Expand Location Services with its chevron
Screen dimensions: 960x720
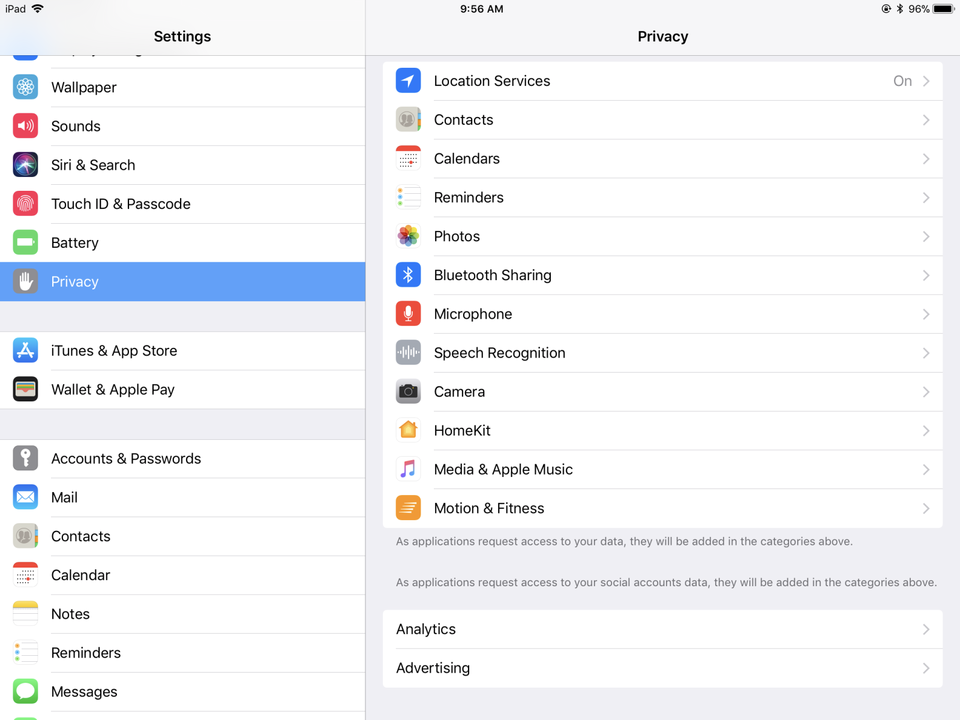pyautogui.click(x=926, y=81)
